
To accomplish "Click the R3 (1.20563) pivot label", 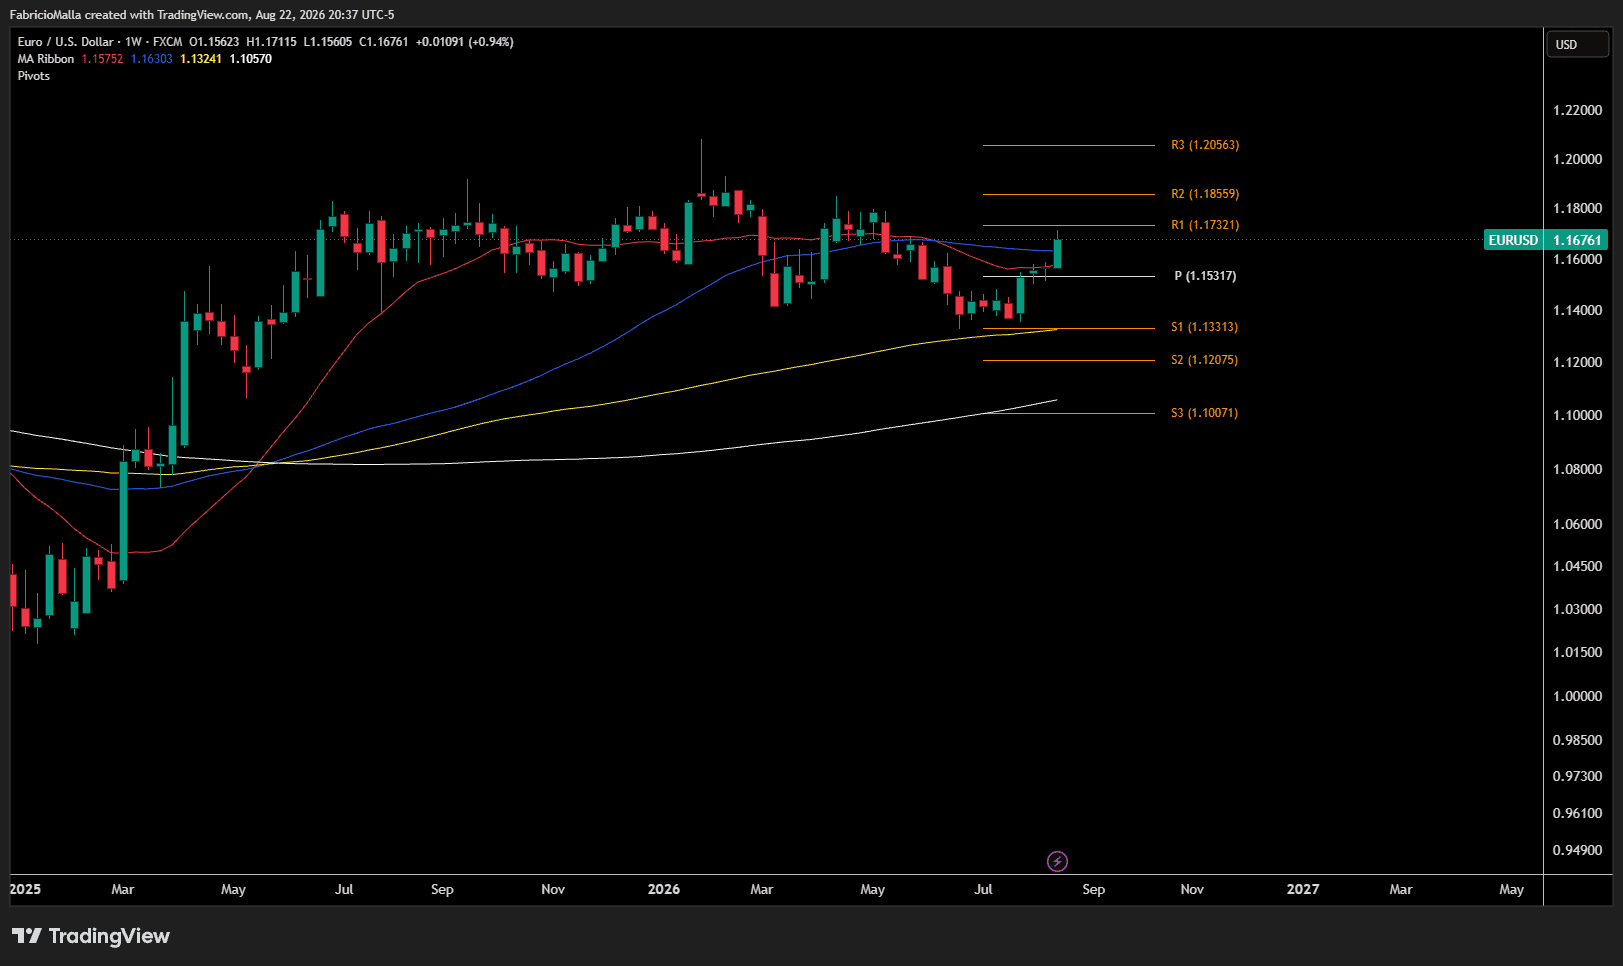I will (1205, 145).
